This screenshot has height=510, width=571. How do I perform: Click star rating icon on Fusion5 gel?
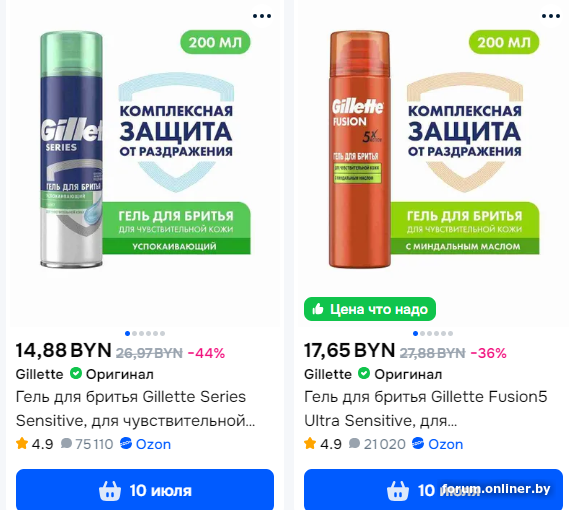click(310, 443)
